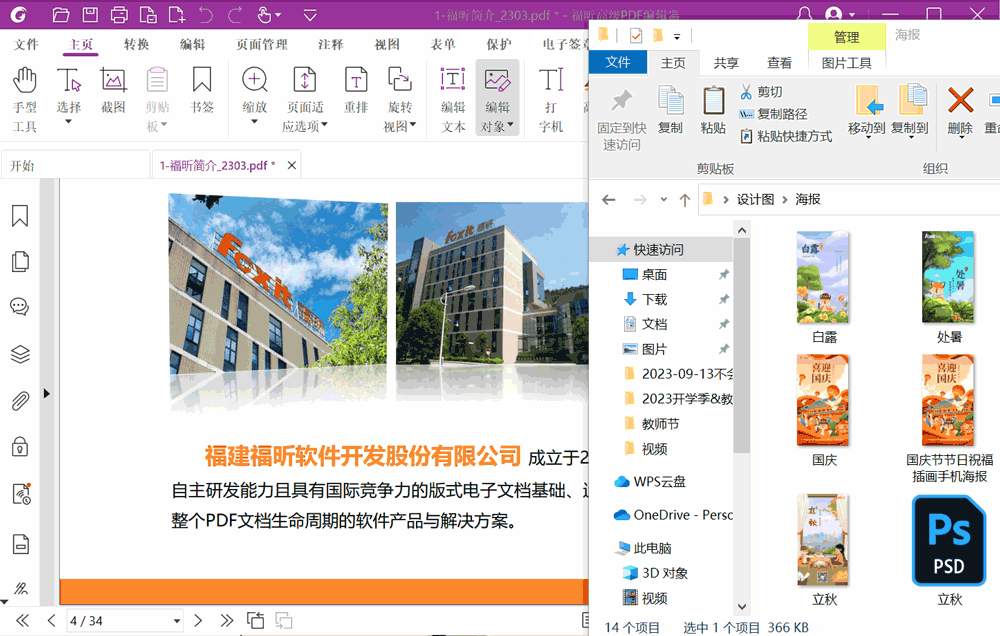
Task: Open the Explorer View (查看) tab
Action: coord(779,63)
